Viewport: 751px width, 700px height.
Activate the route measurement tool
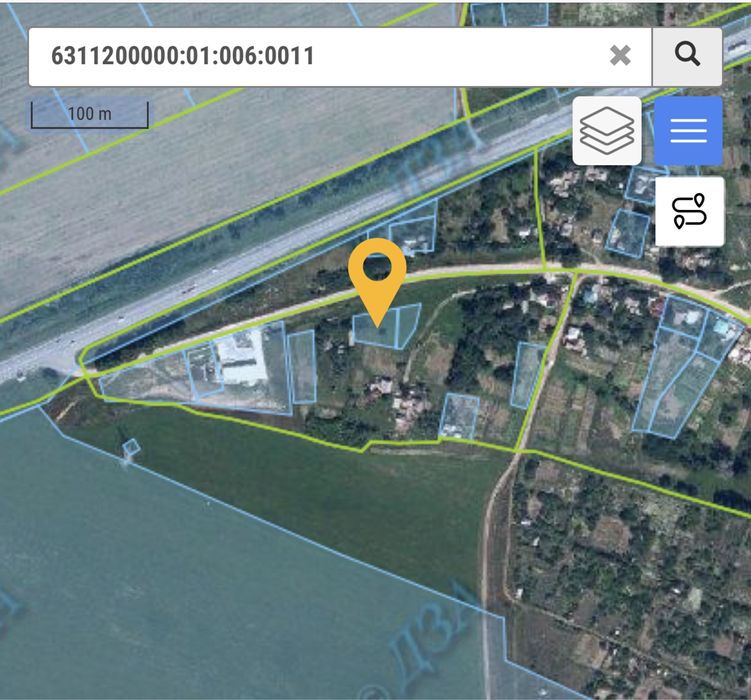pyautogui.click(x=689, y=211)
